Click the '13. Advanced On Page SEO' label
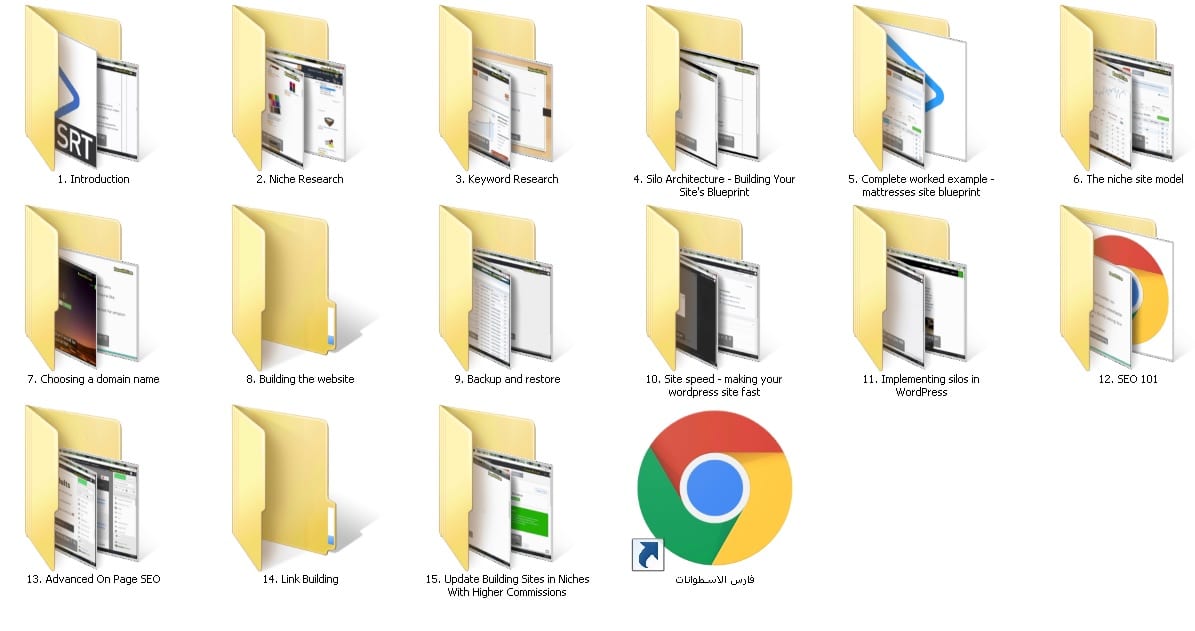Screen dimensions: 1195x631 [94, 579]
